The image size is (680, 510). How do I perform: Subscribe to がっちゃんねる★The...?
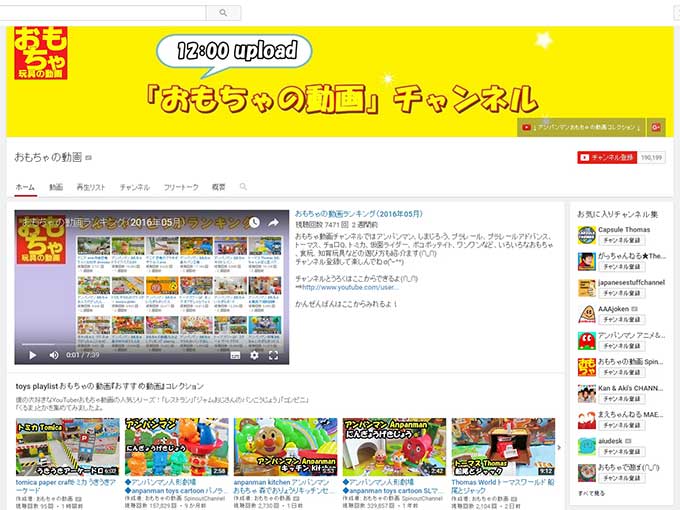point(622,267)
